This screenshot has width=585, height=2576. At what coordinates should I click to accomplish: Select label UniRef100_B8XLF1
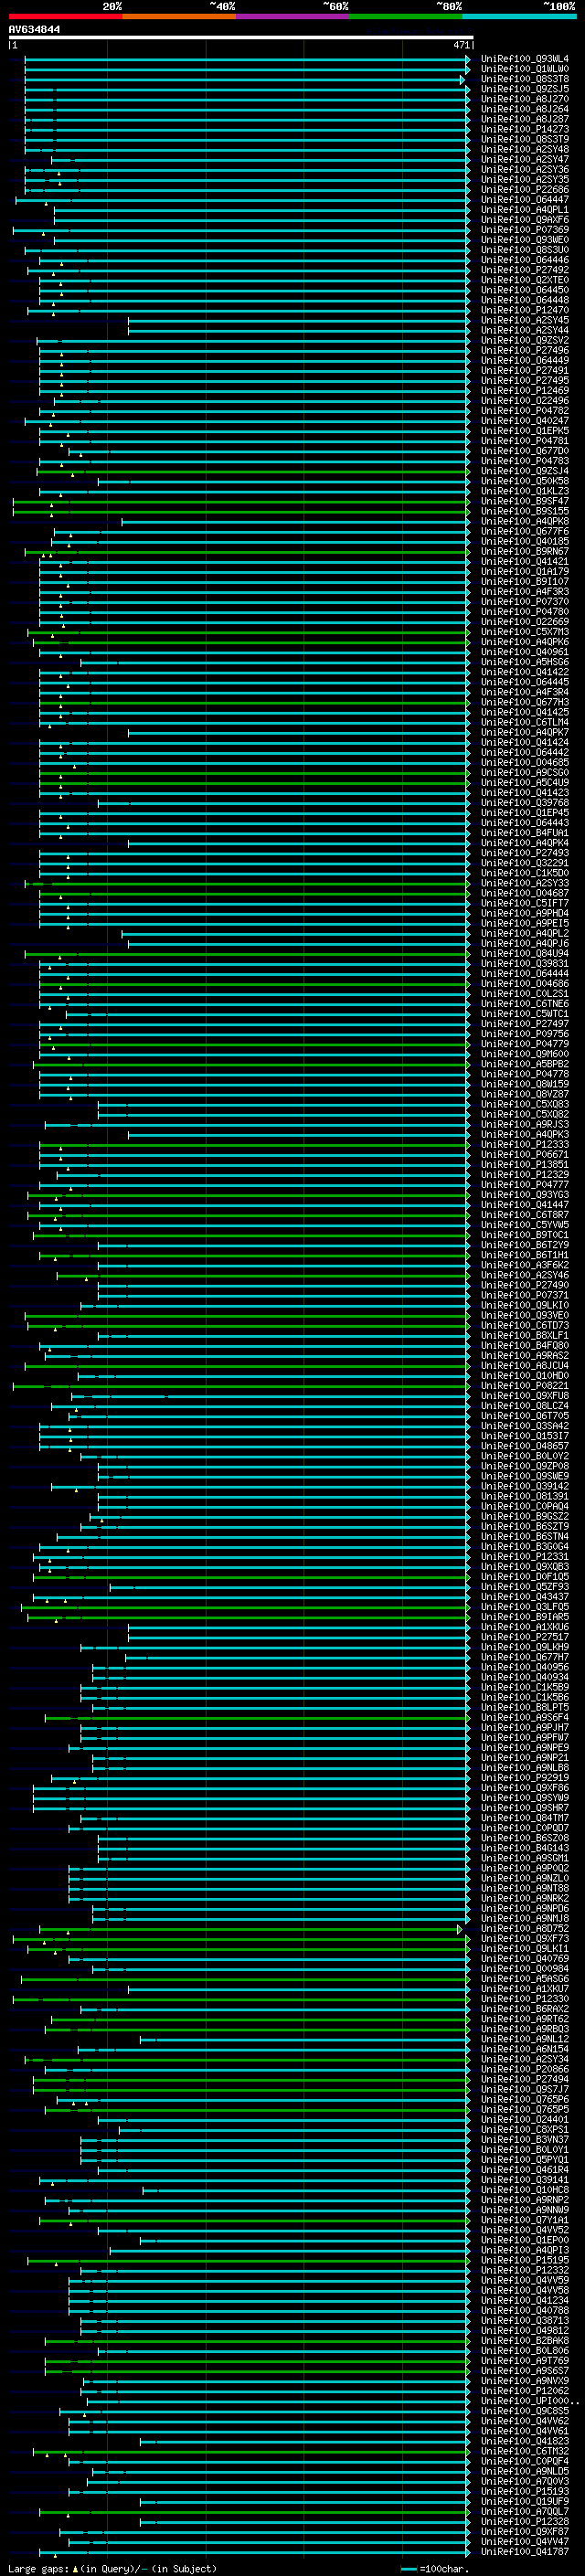[x=524, y=1336]
